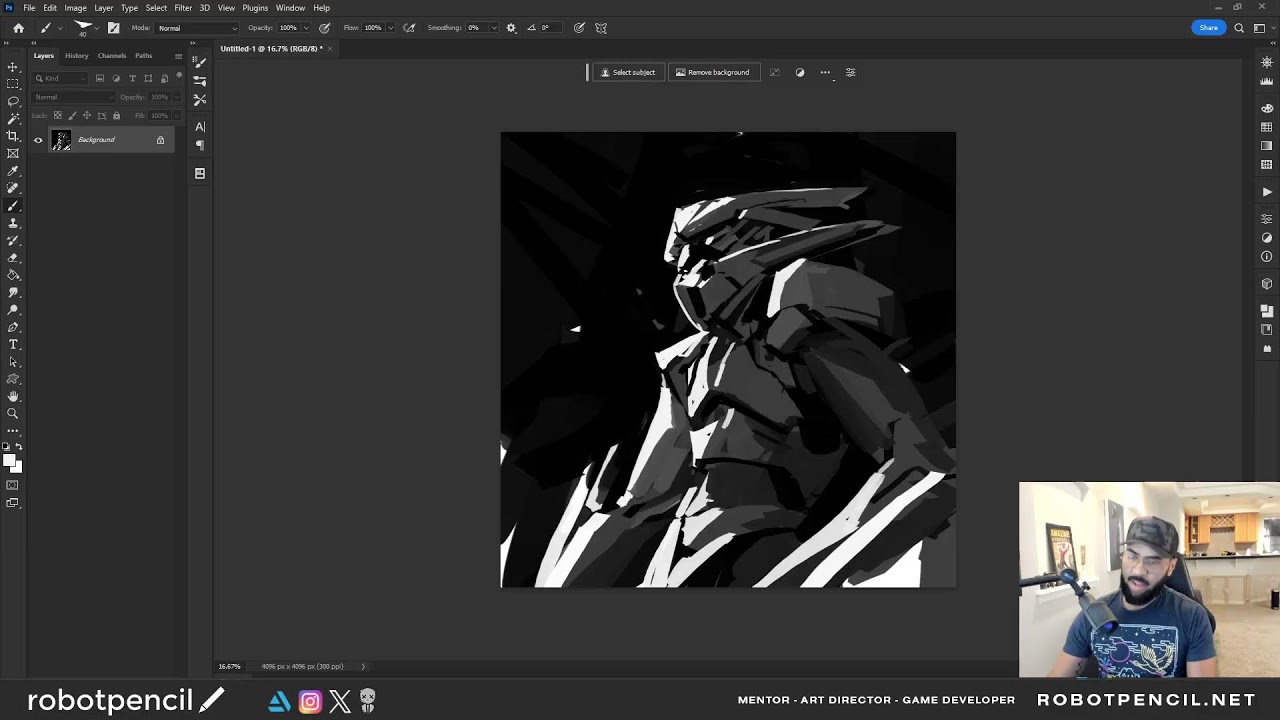Select the Rectangular Marquee tool
The width and height of the screenshot is (1280, 720).
click(x=13, y=84)
